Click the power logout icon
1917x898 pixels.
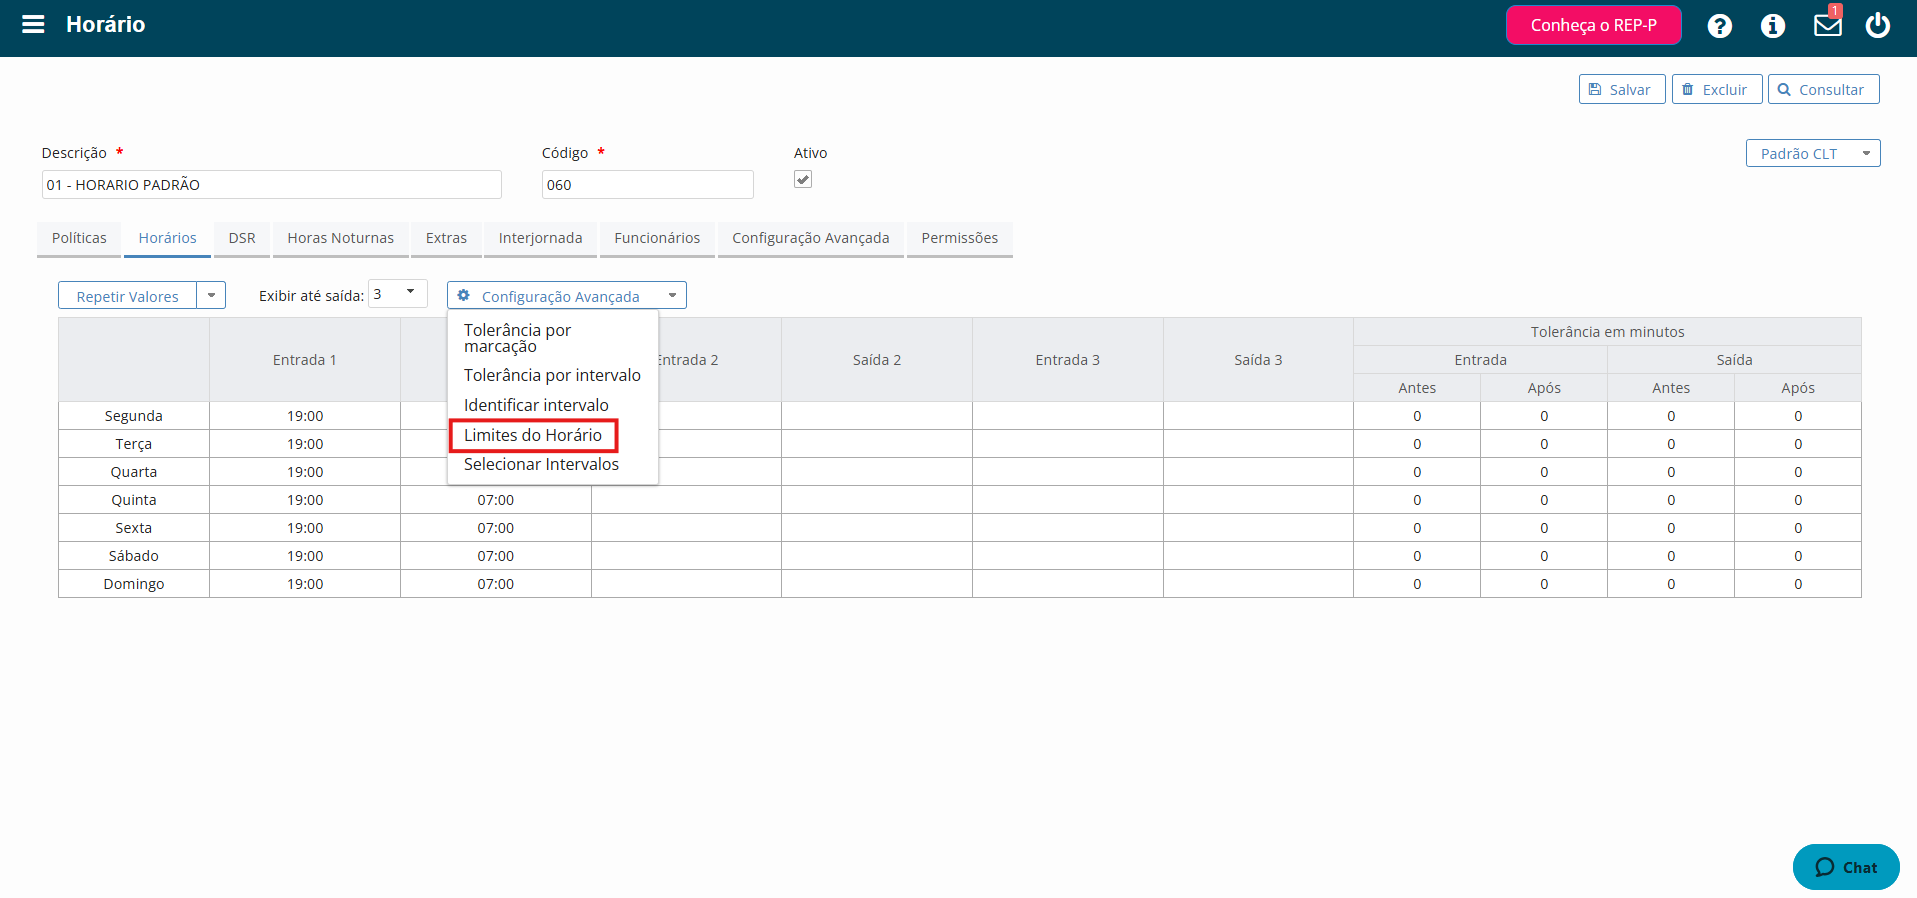(x=1877, y=25)
